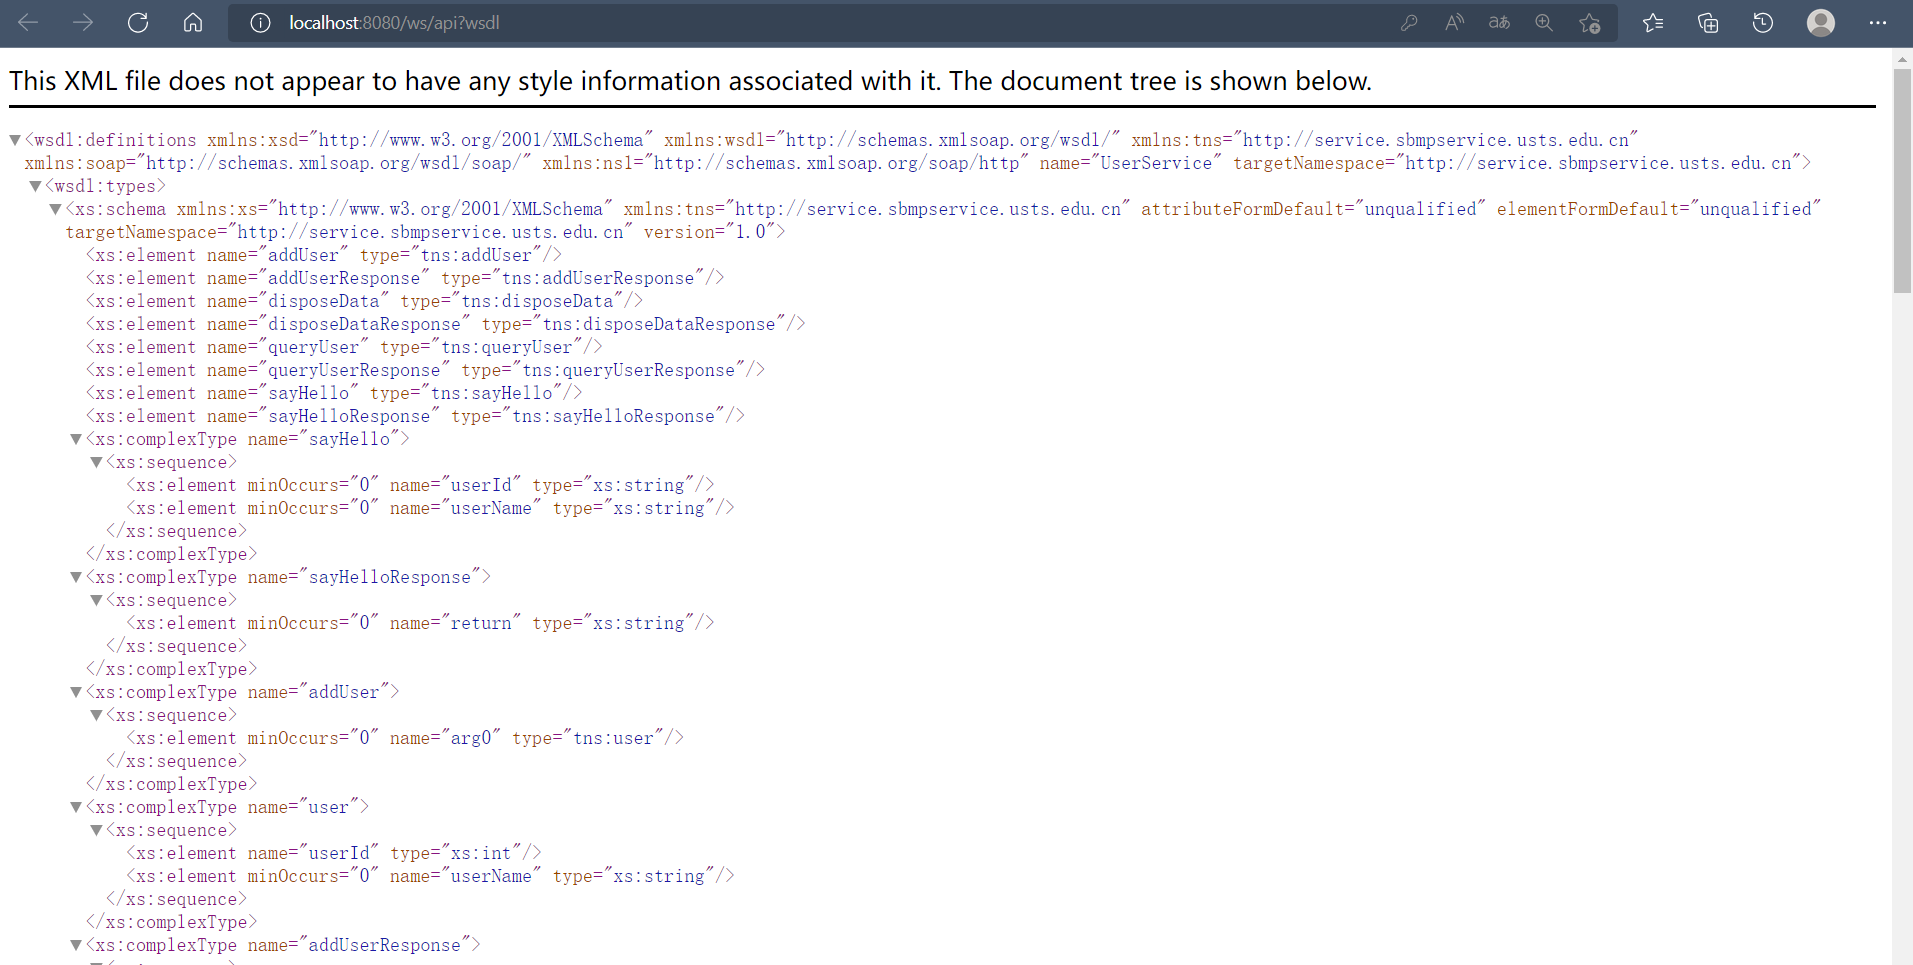This screenshot has height=965, width=1913.
Task: Select xs:element name="disposeData" line
Action: point(365,301)
